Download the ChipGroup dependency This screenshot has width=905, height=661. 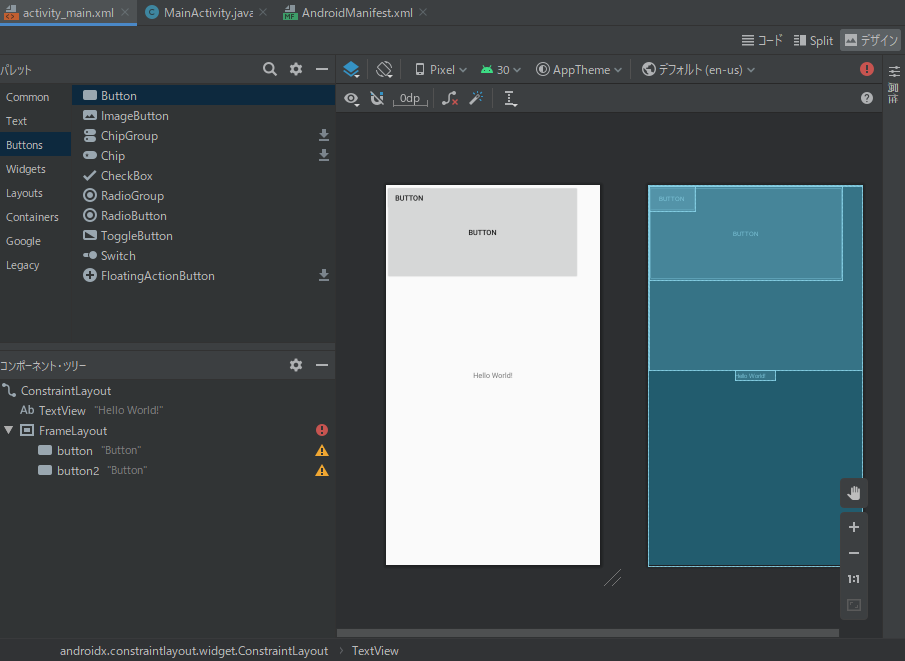point(324,135)
